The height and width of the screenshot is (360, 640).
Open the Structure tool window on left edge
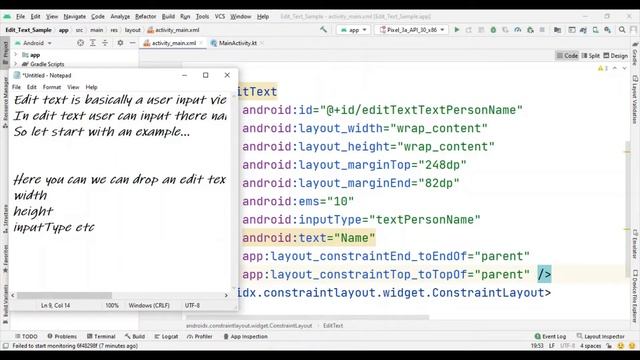click(x=5, y=218)
